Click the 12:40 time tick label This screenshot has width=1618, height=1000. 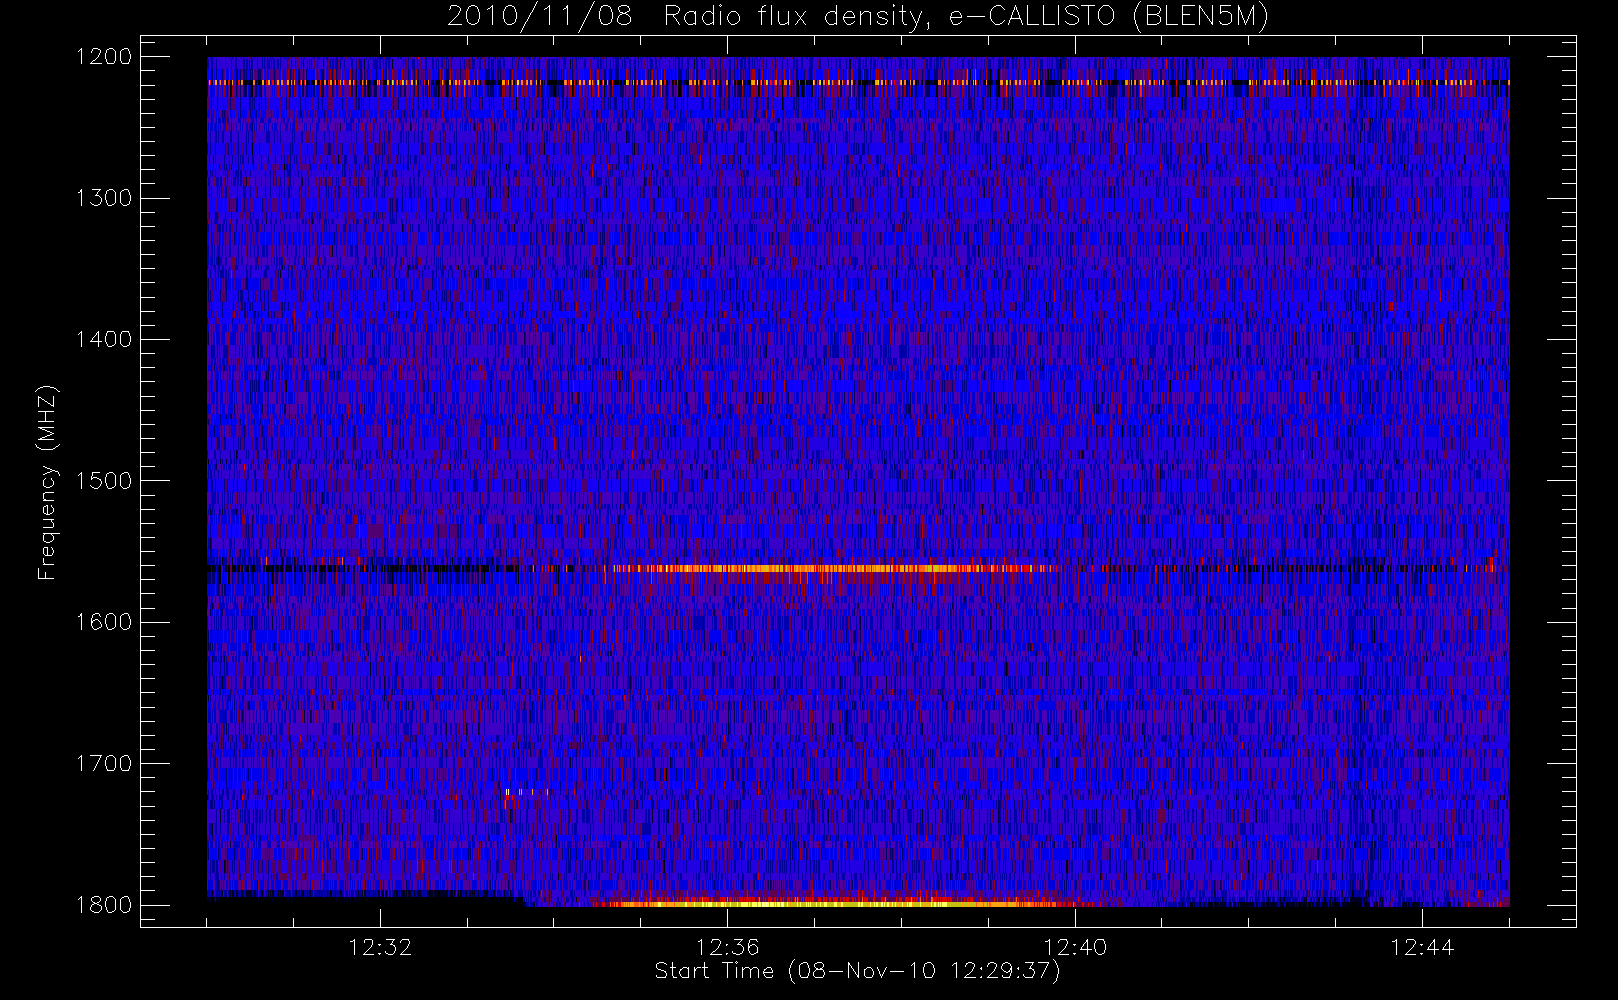pyautogui.click(x=1075, y=947)
